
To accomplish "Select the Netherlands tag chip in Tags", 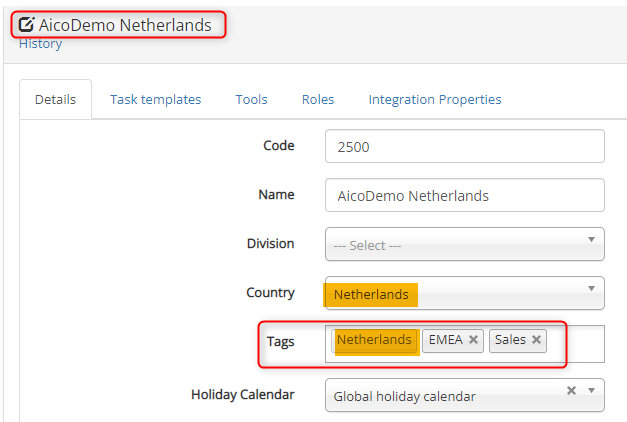I will [x=374, y=340].
